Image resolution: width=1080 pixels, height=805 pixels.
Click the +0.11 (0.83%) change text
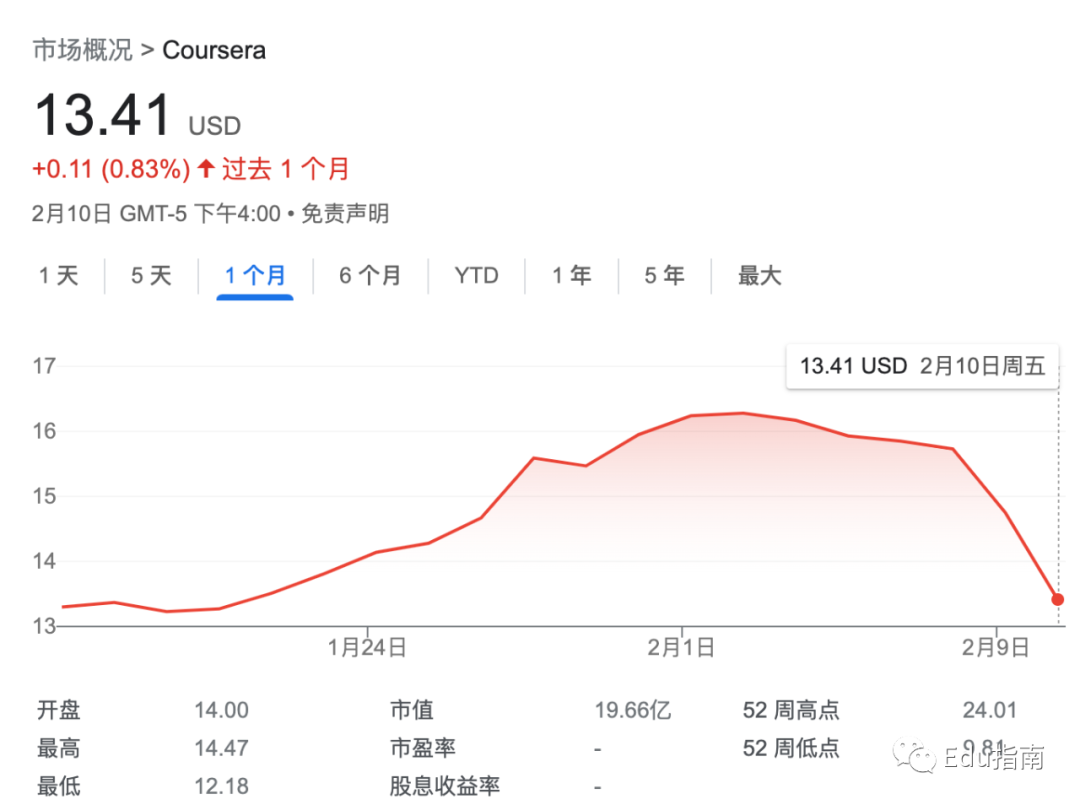[111, 169]
